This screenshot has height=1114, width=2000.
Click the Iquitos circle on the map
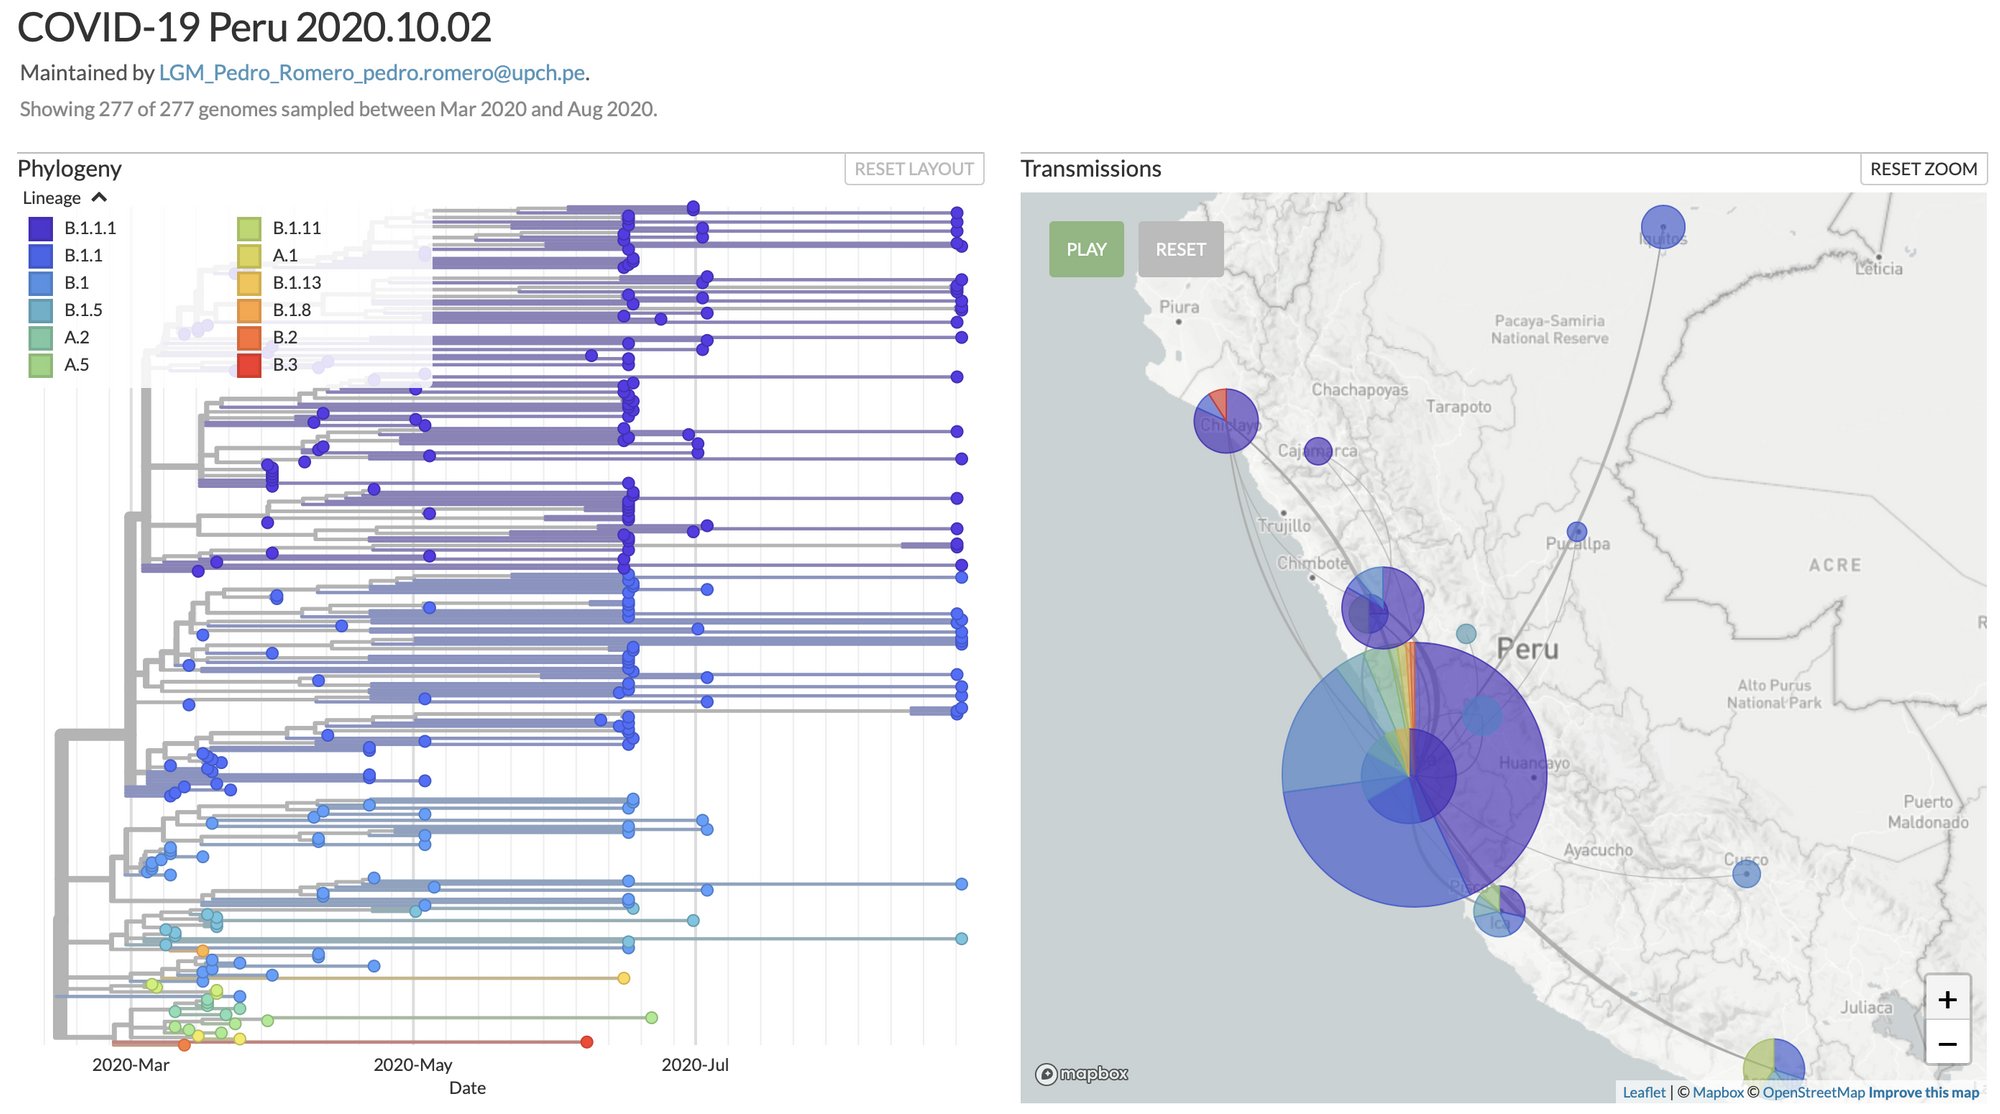(1662, 227)
